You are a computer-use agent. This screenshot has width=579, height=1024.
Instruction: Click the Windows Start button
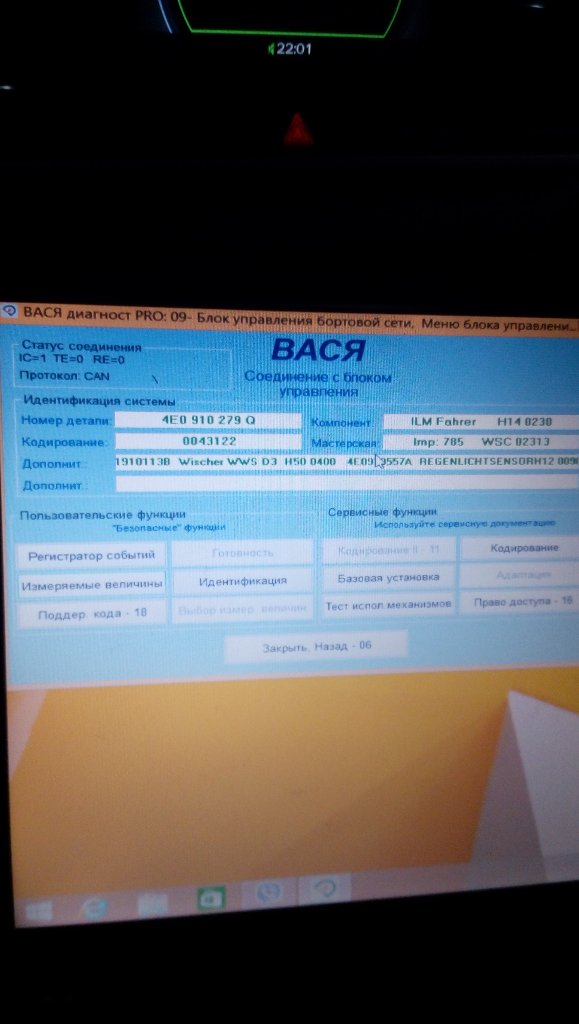39,910
